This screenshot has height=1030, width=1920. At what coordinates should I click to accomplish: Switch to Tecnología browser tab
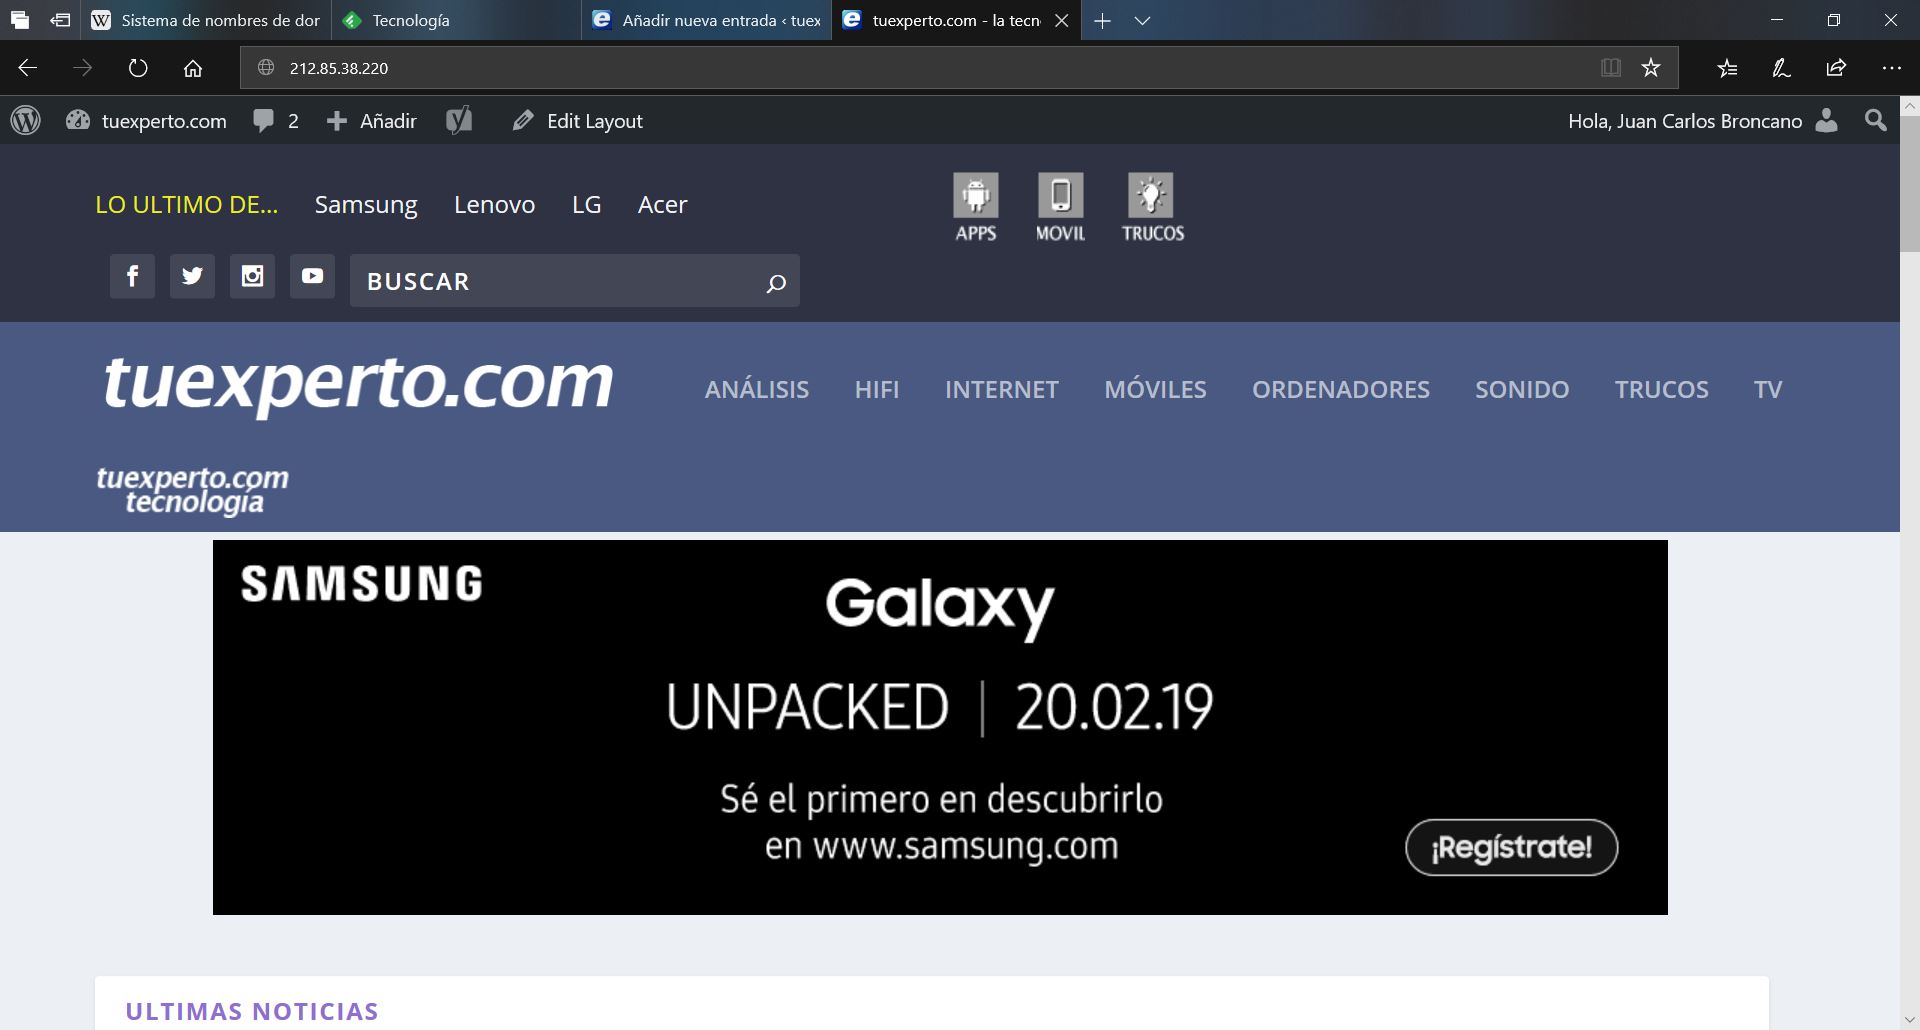point(456,20)
